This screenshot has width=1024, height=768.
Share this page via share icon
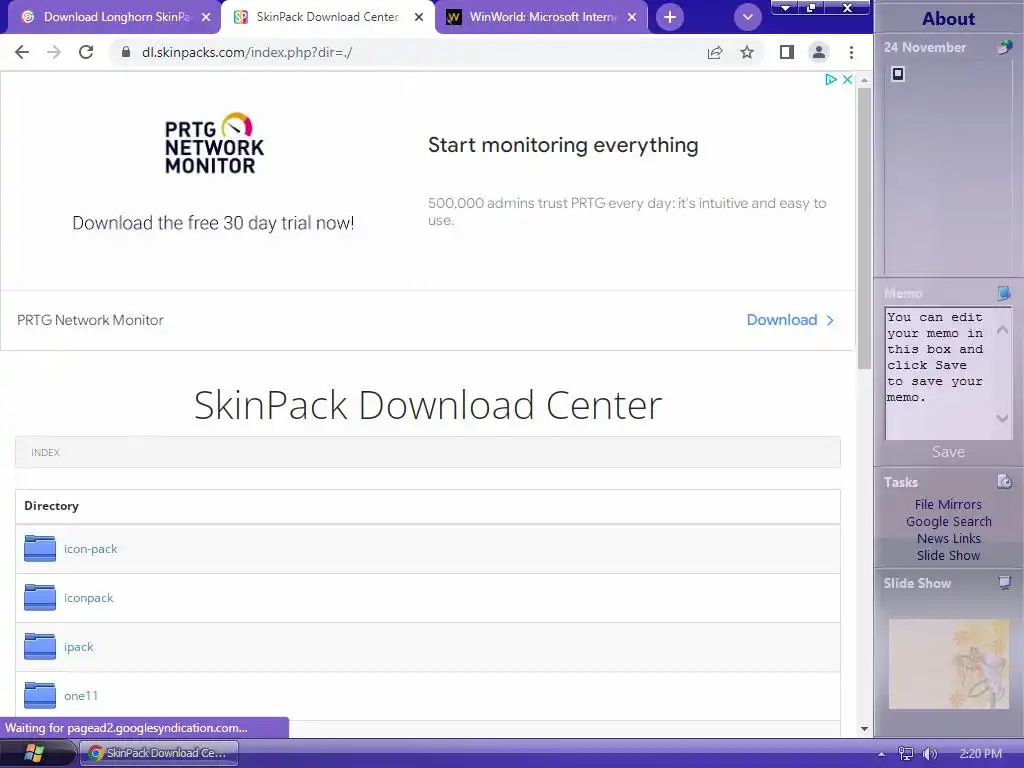click(x=715, y=52)
